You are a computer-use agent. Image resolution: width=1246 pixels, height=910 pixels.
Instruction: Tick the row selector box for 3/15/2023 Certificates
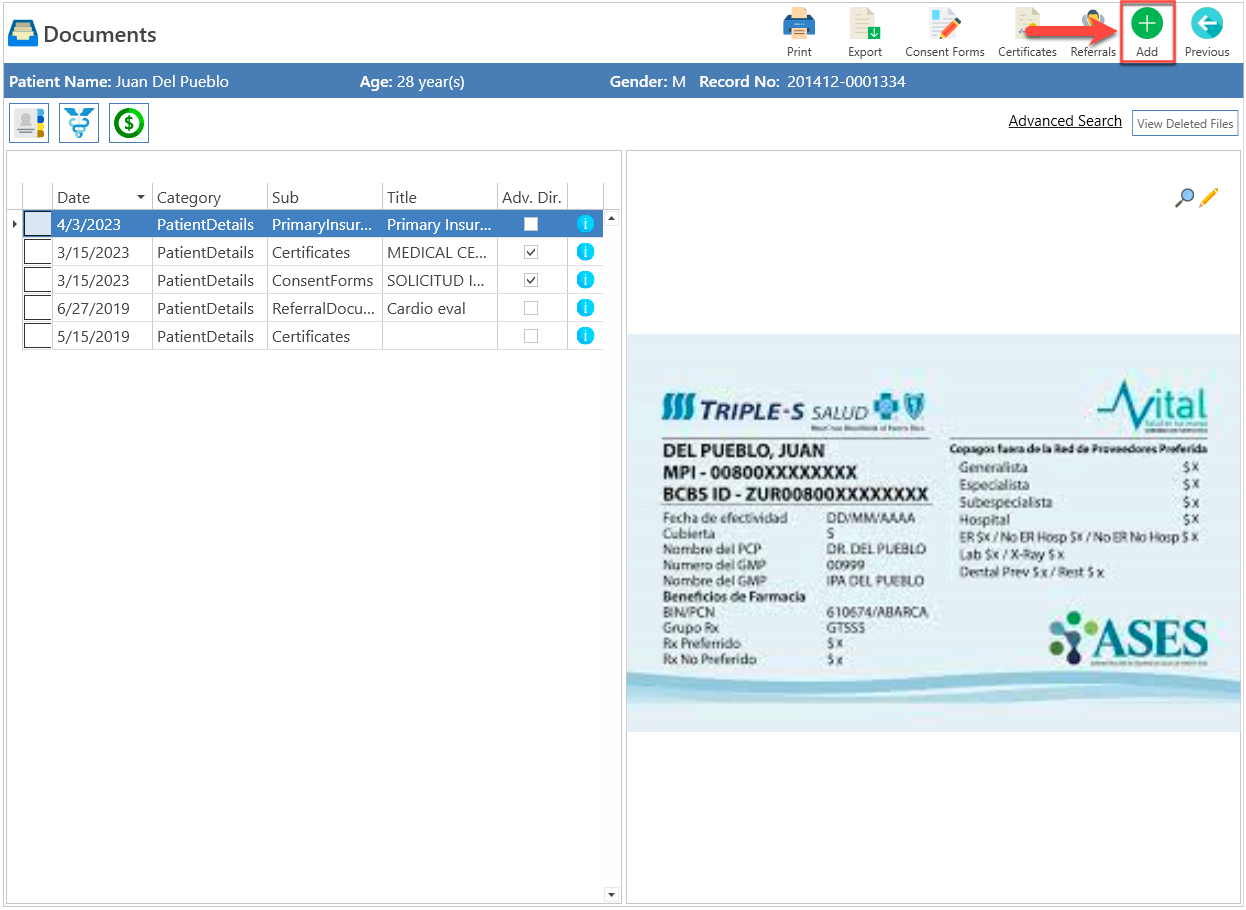coord(37,252)
